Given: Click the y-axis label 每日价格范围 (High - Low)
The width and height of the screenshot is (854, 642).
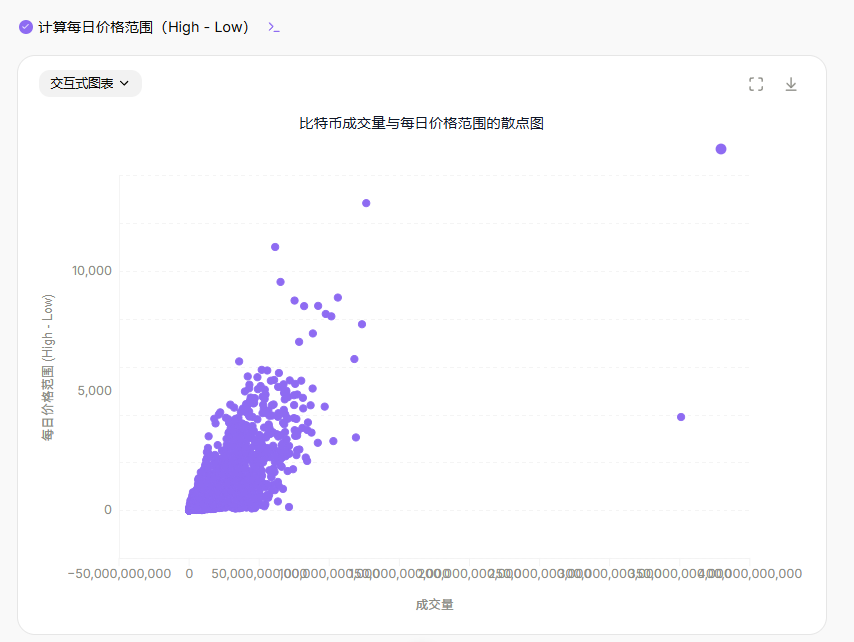Looking at the screenshot, I should pyautogui.click(x=48, y=368).
